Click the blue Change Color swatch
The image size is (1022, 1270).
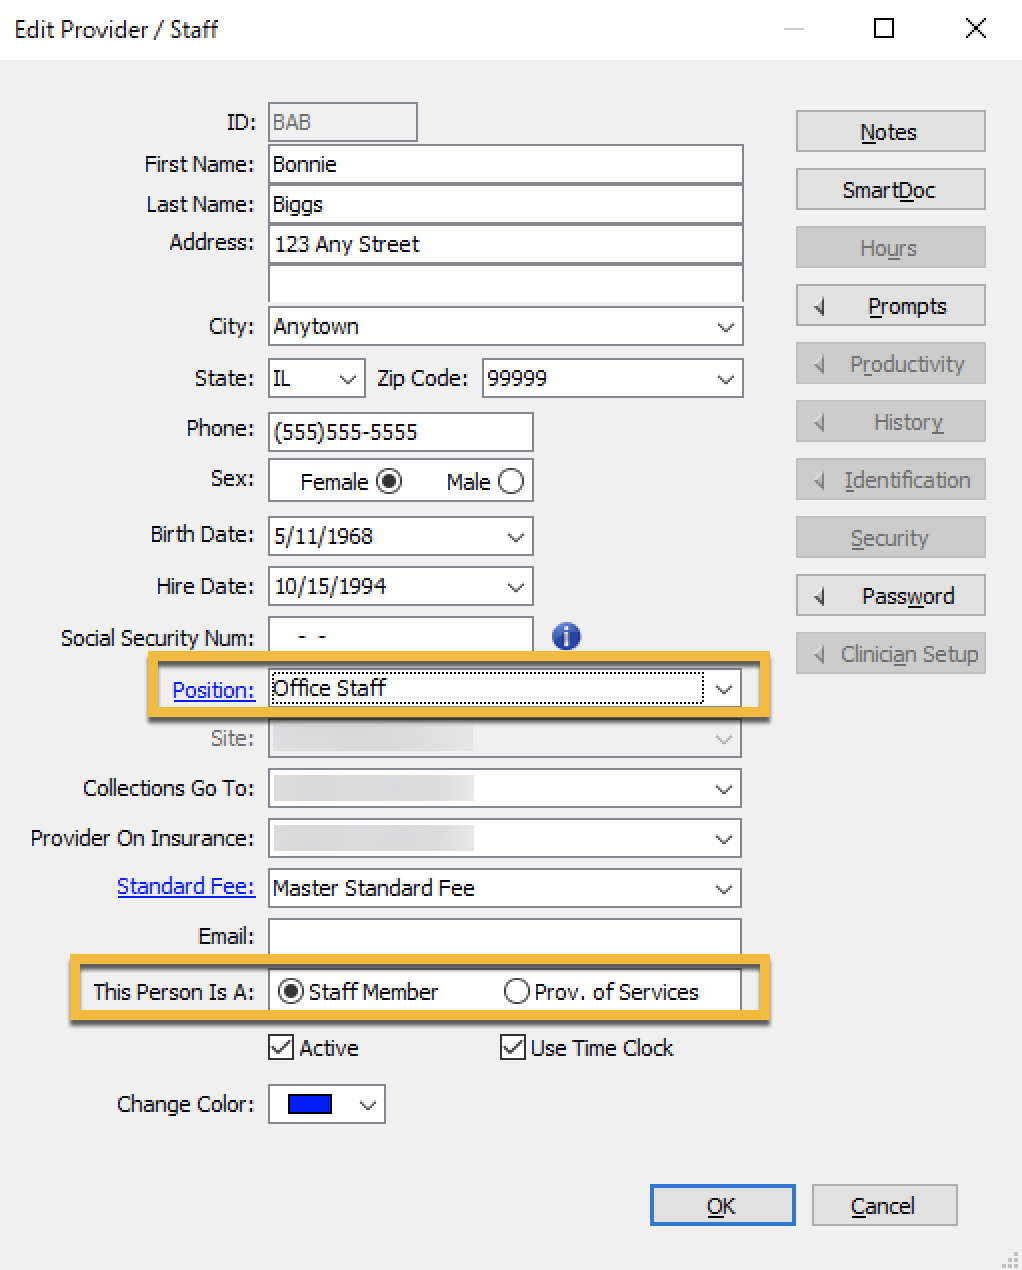(311, 1104)
